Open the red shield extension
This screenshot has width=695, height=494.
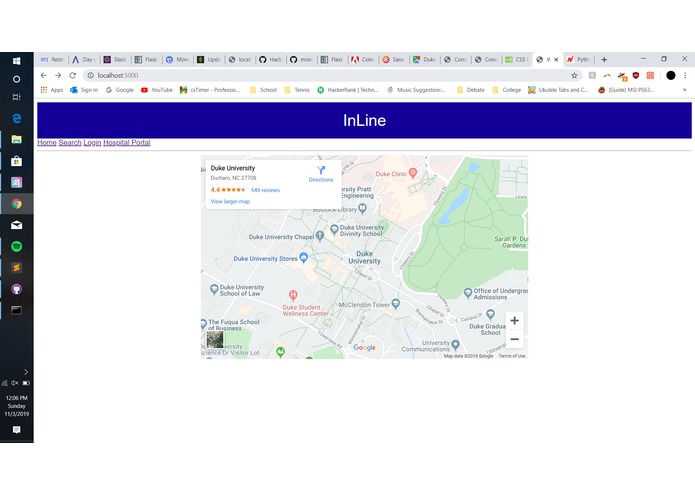(x=636, y=75)
